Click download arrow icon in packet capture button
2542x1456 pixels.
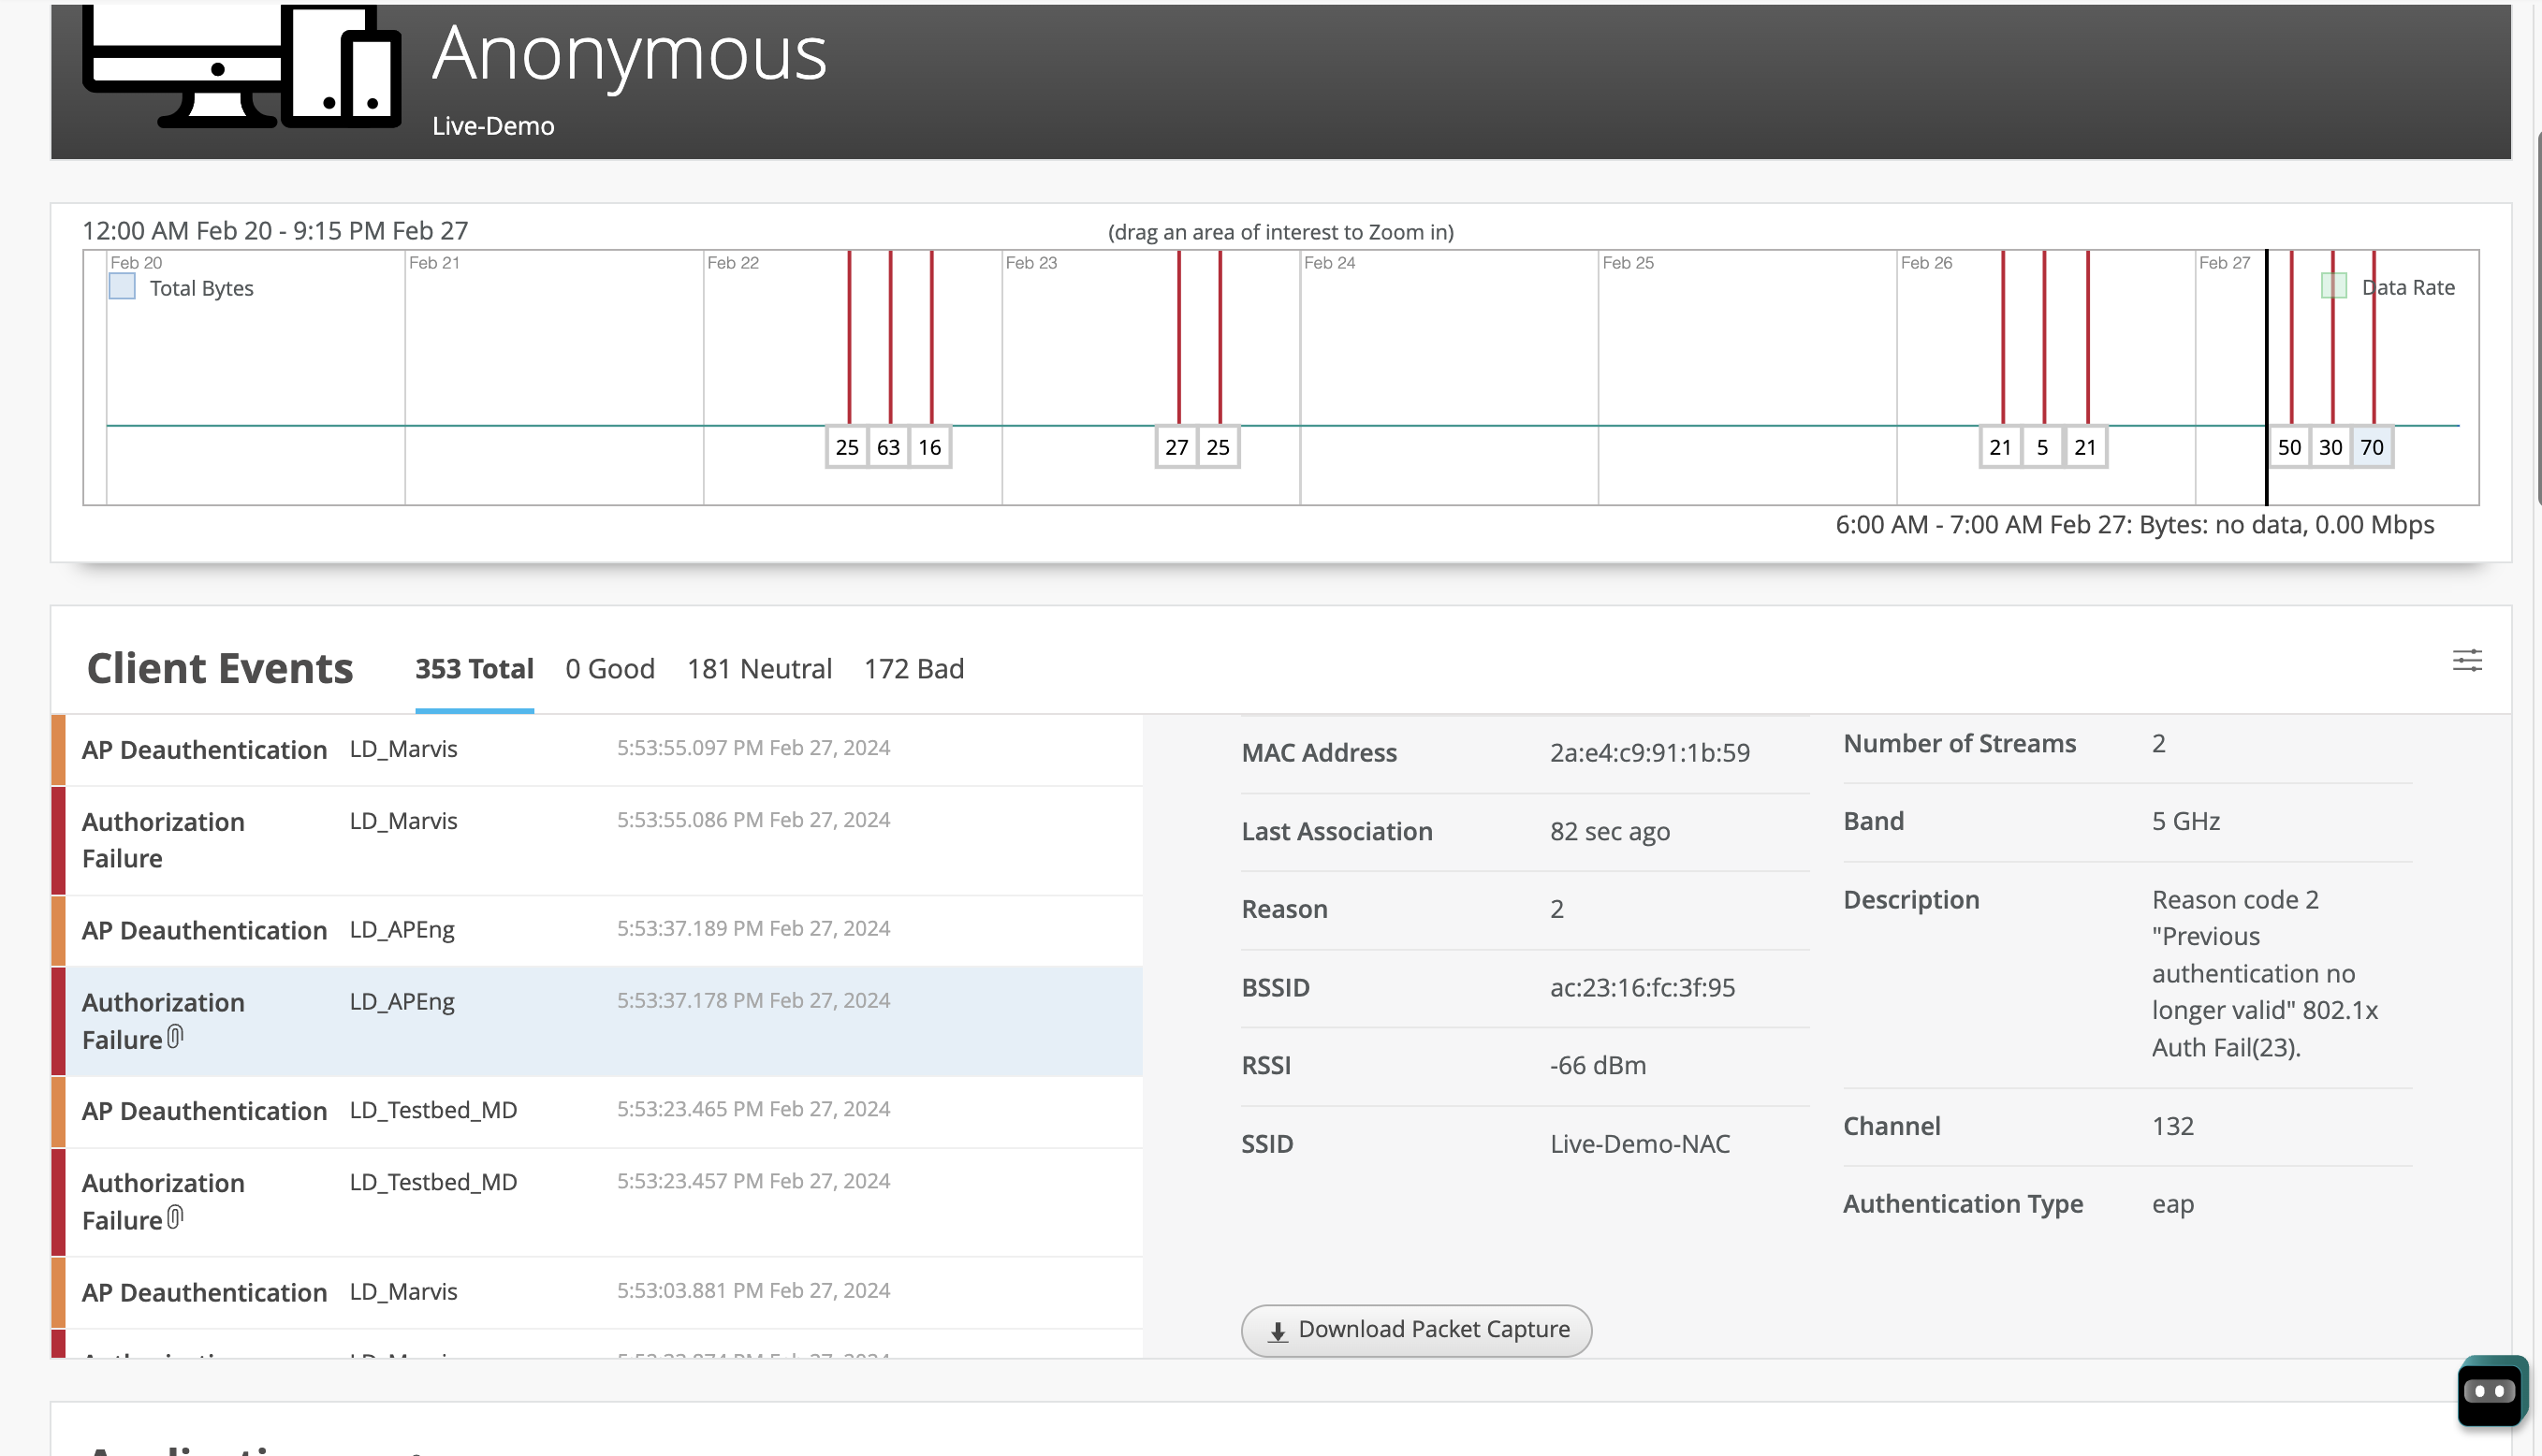click(1277, 1331)
